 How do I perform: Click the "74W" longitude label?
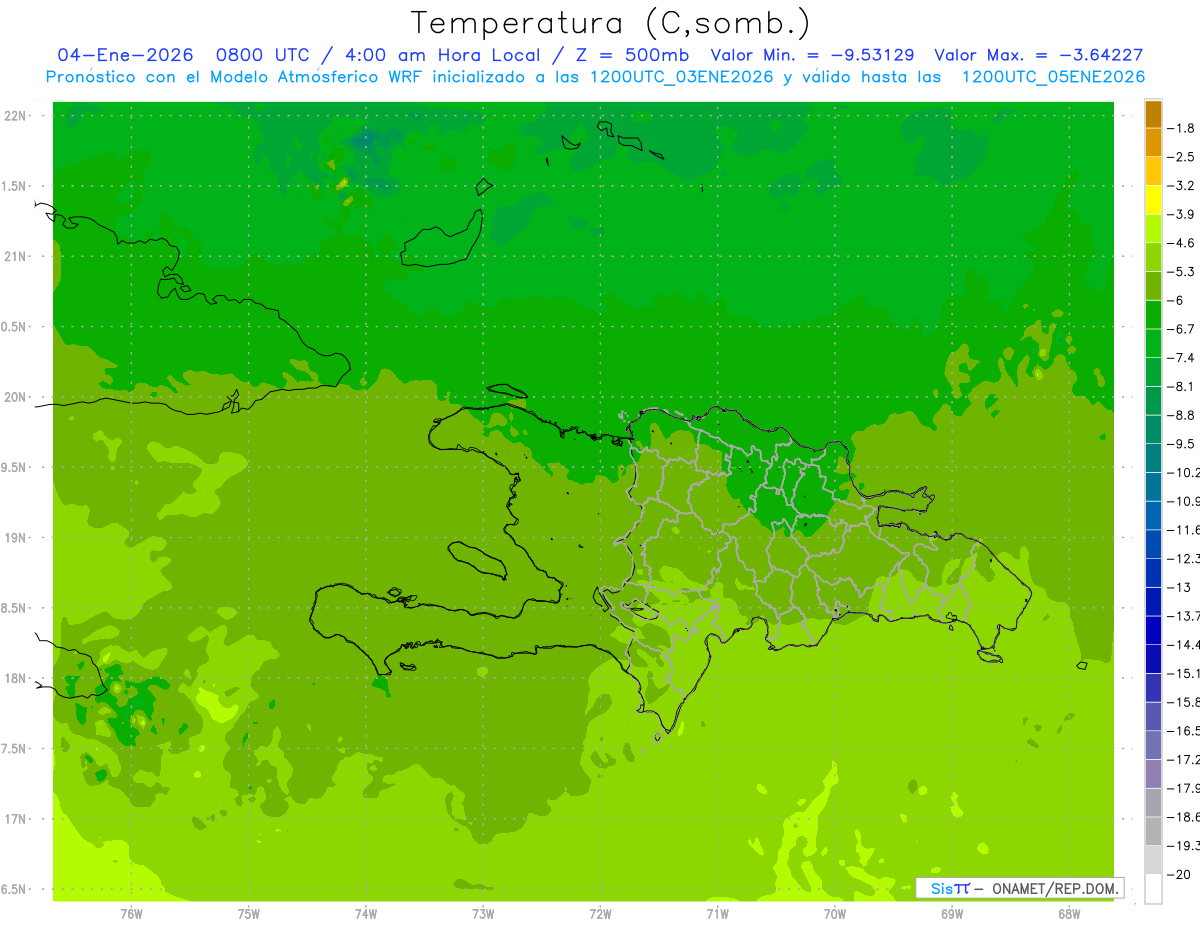point(365,913)
